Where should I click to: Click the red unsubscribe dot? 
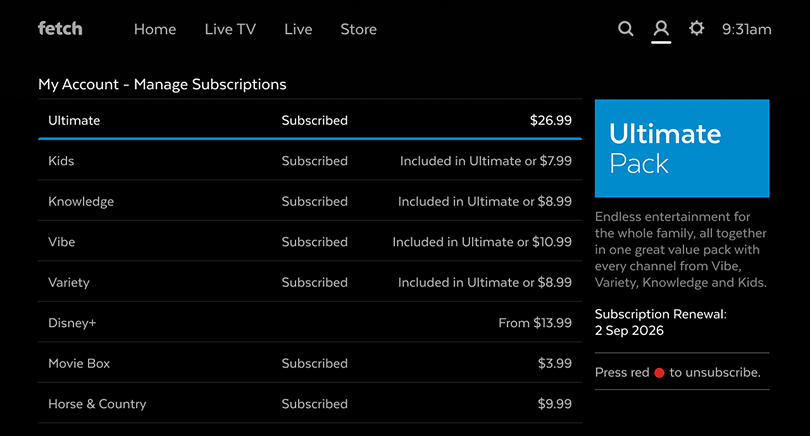coord(659,372)
